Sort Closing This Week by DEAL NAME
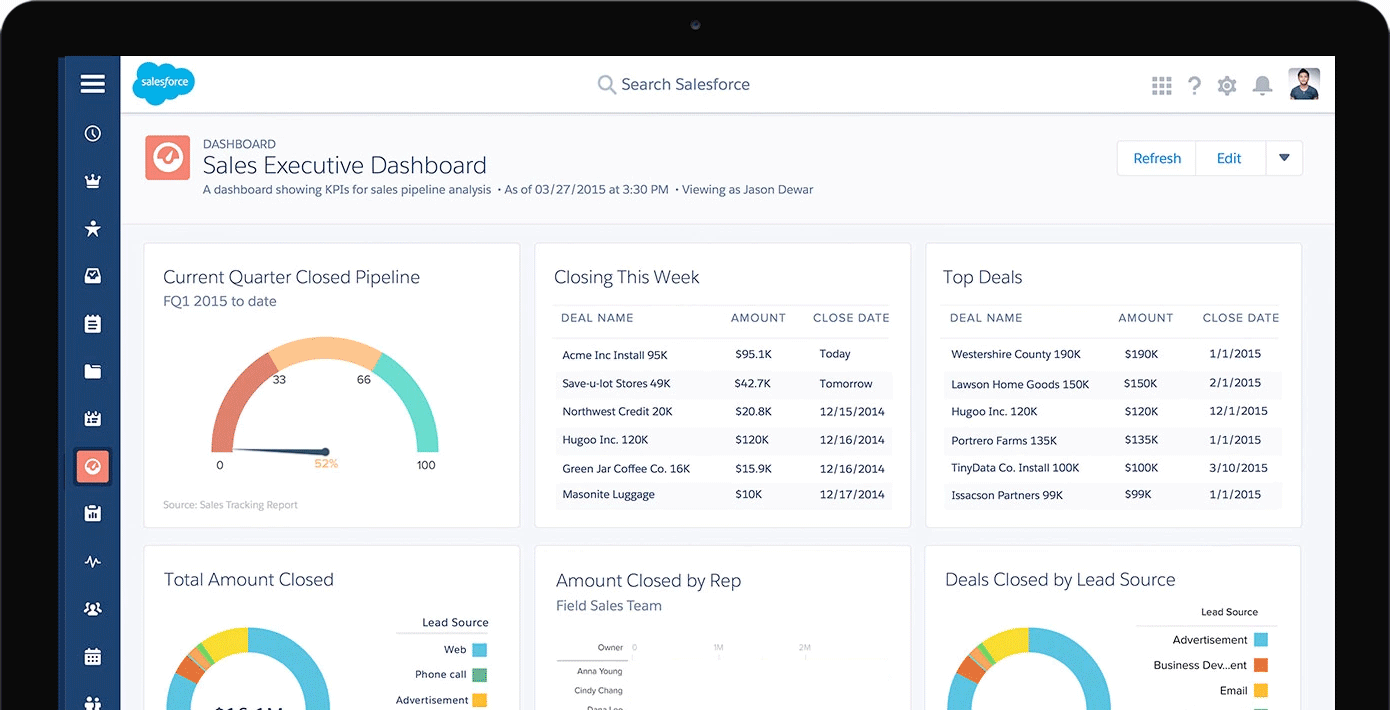The width and height of the screenshot is (1390, 710). coord(597,318)
